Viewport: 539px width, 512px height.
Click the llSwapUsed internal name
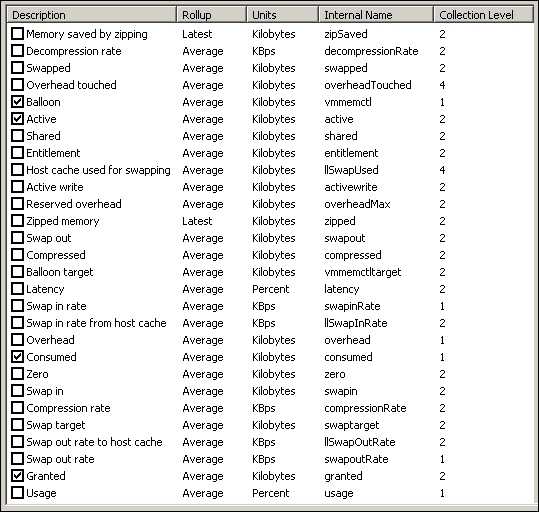coord(351,170)
